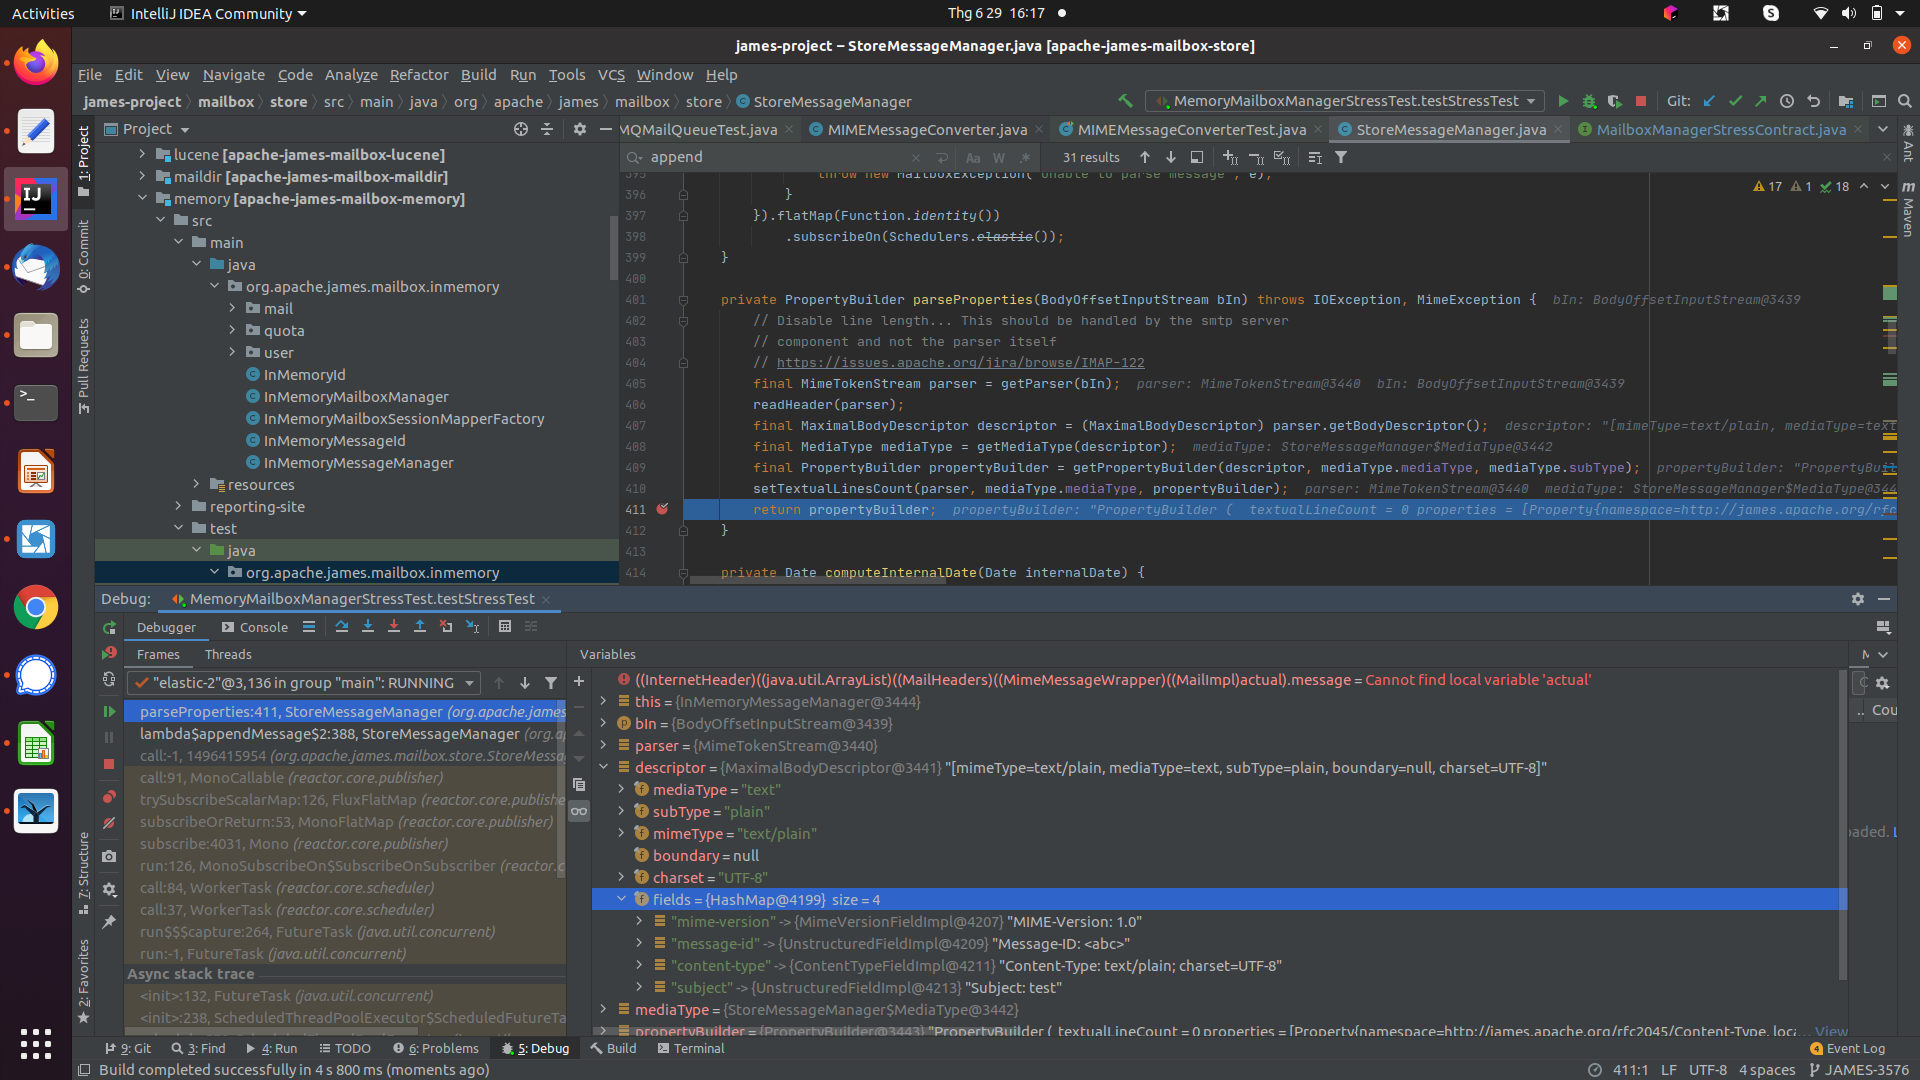Image resolution: width=1920 pixels, height=1080 pixels.
Task: Stop the running process from main toolbar
Action: pyautogui.click(x=1641, y=101)
